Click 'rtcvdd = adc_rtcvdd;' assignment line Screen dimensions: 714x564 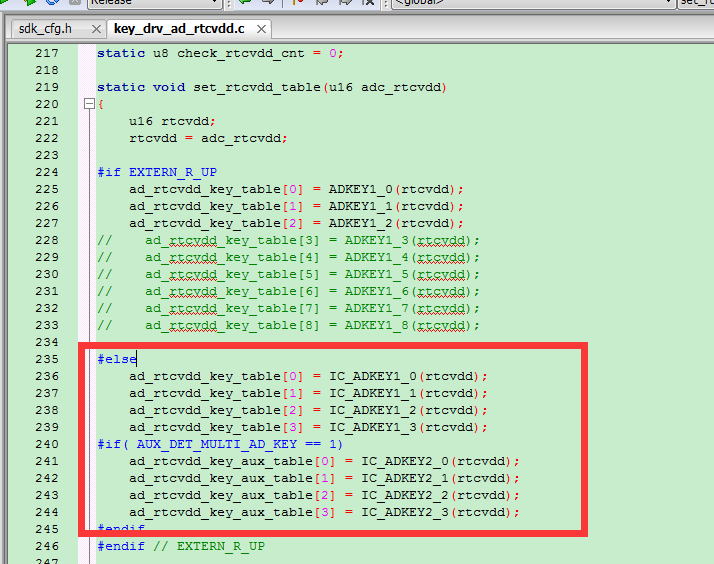[208, 138]
